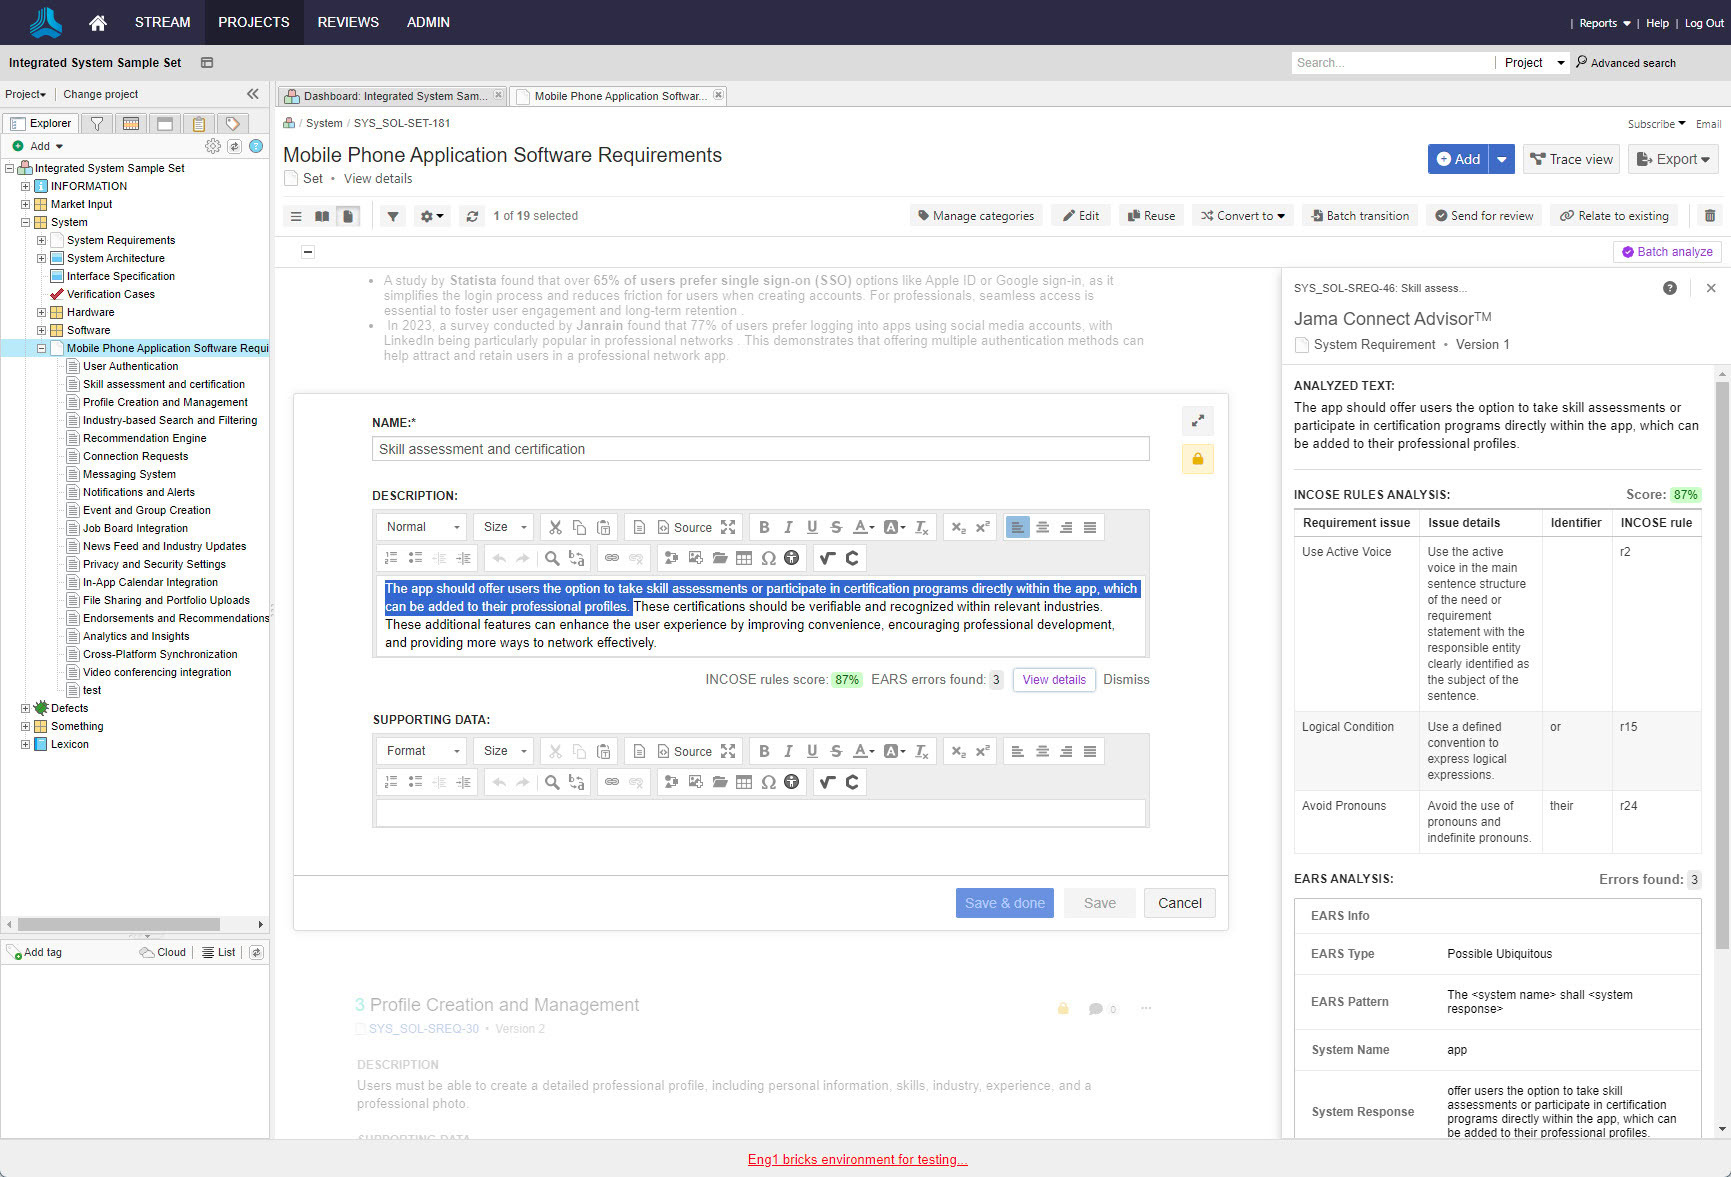This screenshot has height=1177, width=1731.
Task: Open the Source view of the description
Action: [683, 527]
